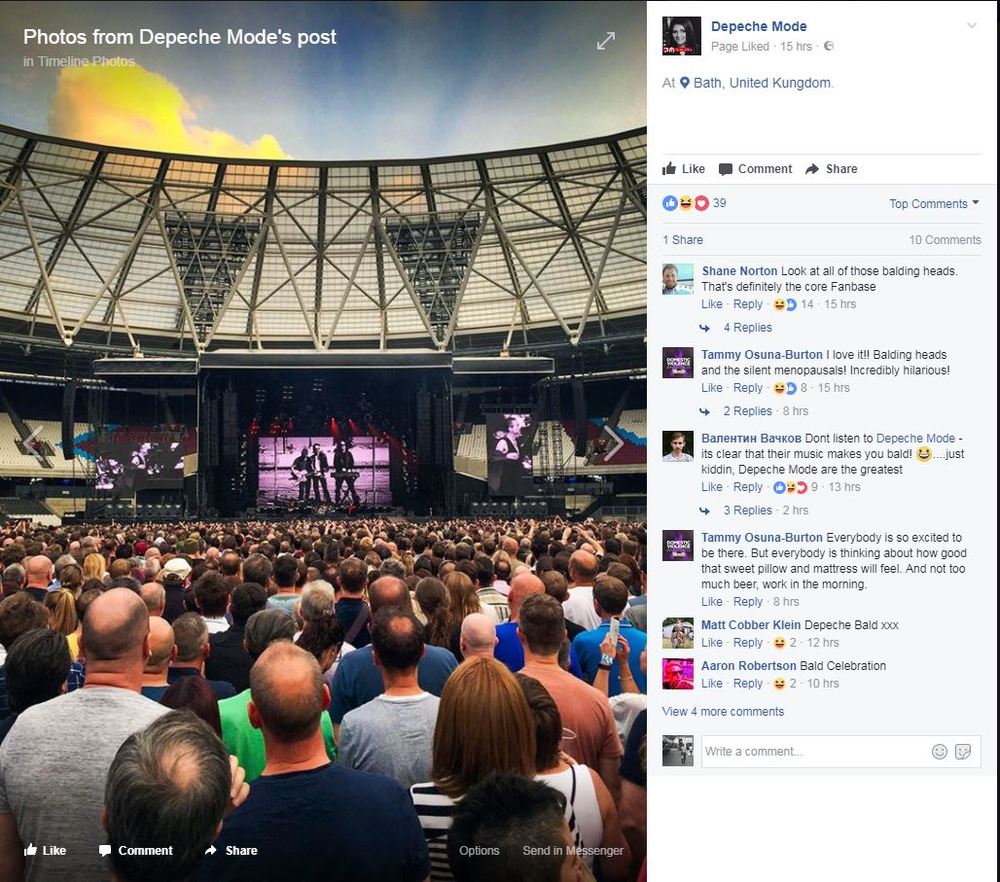Focus the Write a comment field
This screenshot has height=882, width=1000.
816,751
